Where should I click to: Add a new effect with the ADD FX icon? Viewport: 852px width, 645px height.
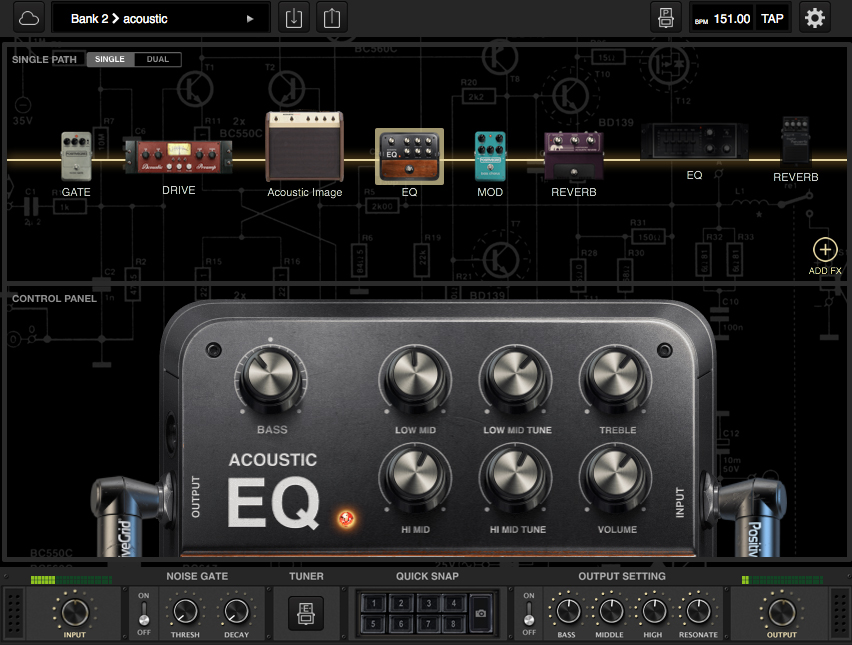(824, 249)
